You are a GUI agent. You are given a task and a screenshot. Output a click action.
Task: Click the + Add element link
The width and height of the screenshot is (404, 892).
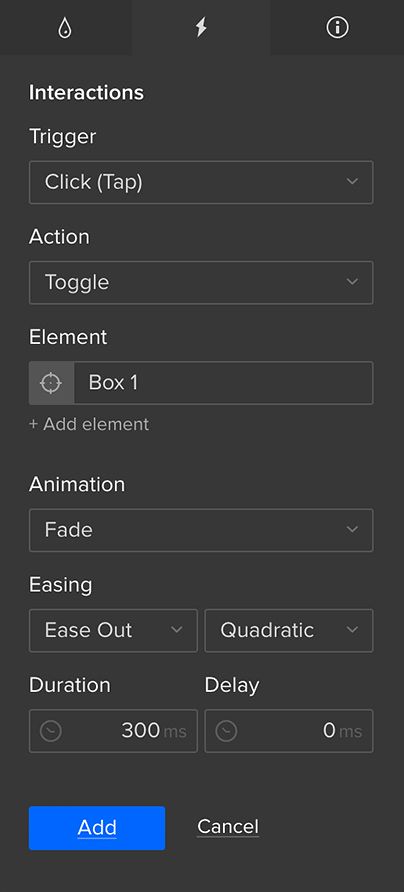[89, 424]
